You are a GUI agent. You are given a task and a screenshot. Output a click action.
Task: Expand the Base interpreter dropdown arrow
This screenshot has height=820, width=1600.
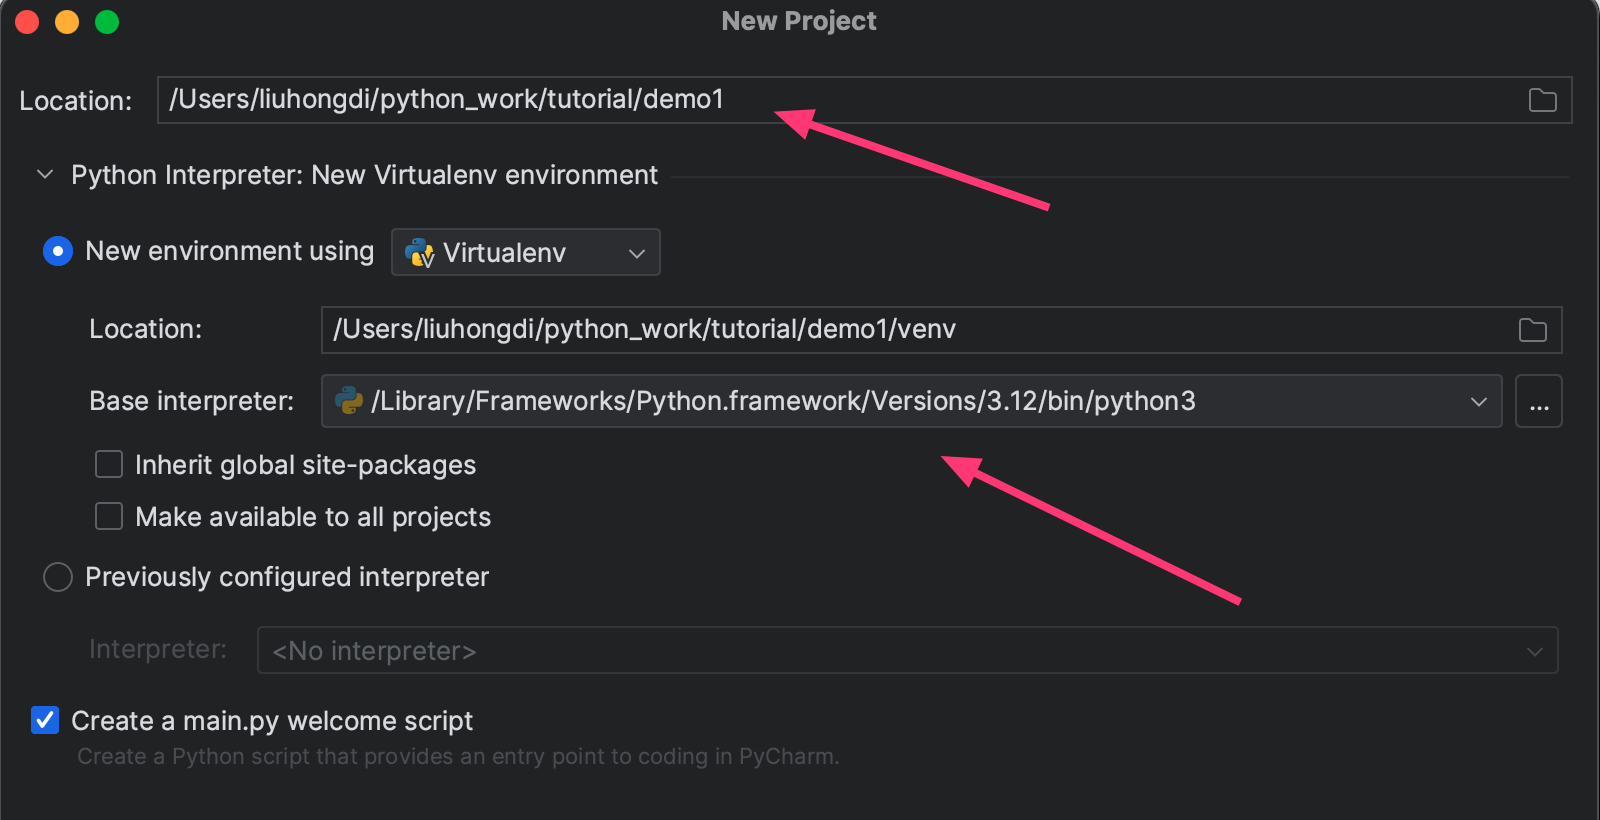[x=1478, y=401]
